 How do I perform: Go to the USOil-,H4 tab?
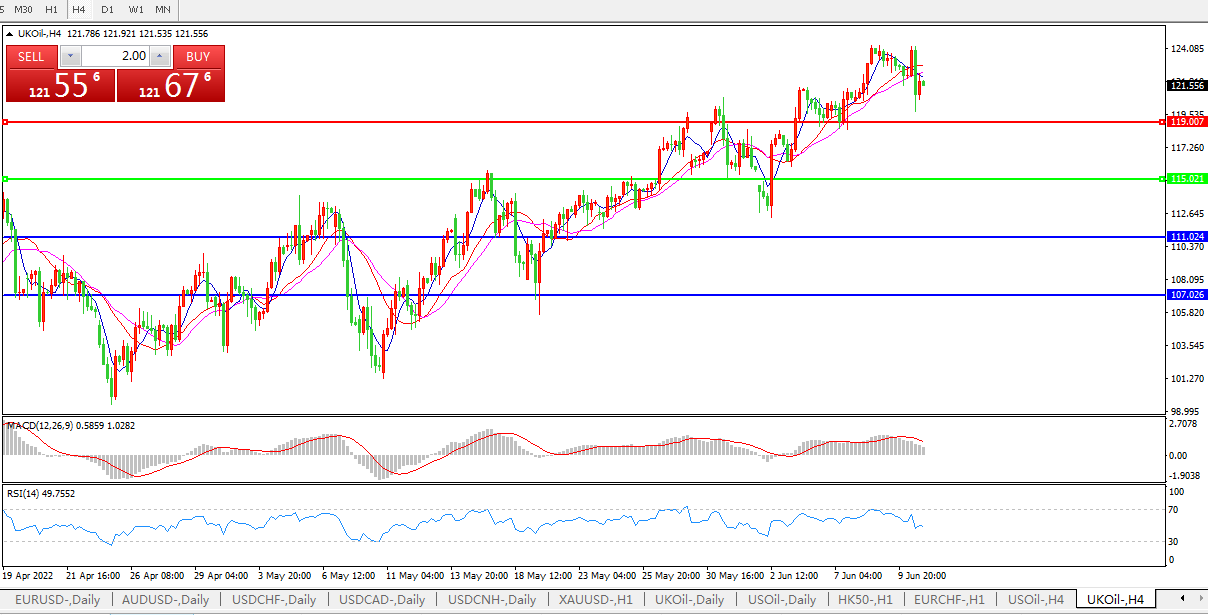tap(1035, 600)
